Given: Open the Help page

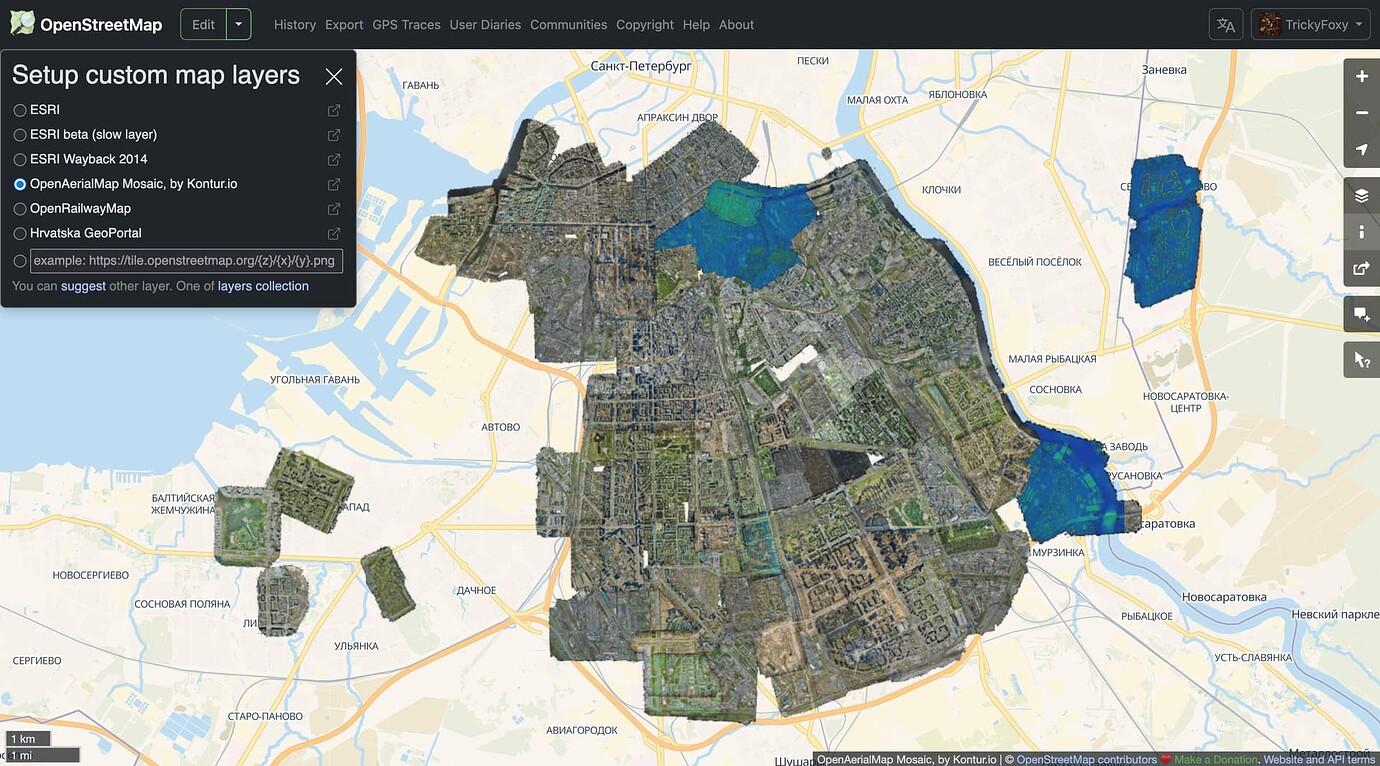Looking at the screenshot, I should (x=696, y=24).
